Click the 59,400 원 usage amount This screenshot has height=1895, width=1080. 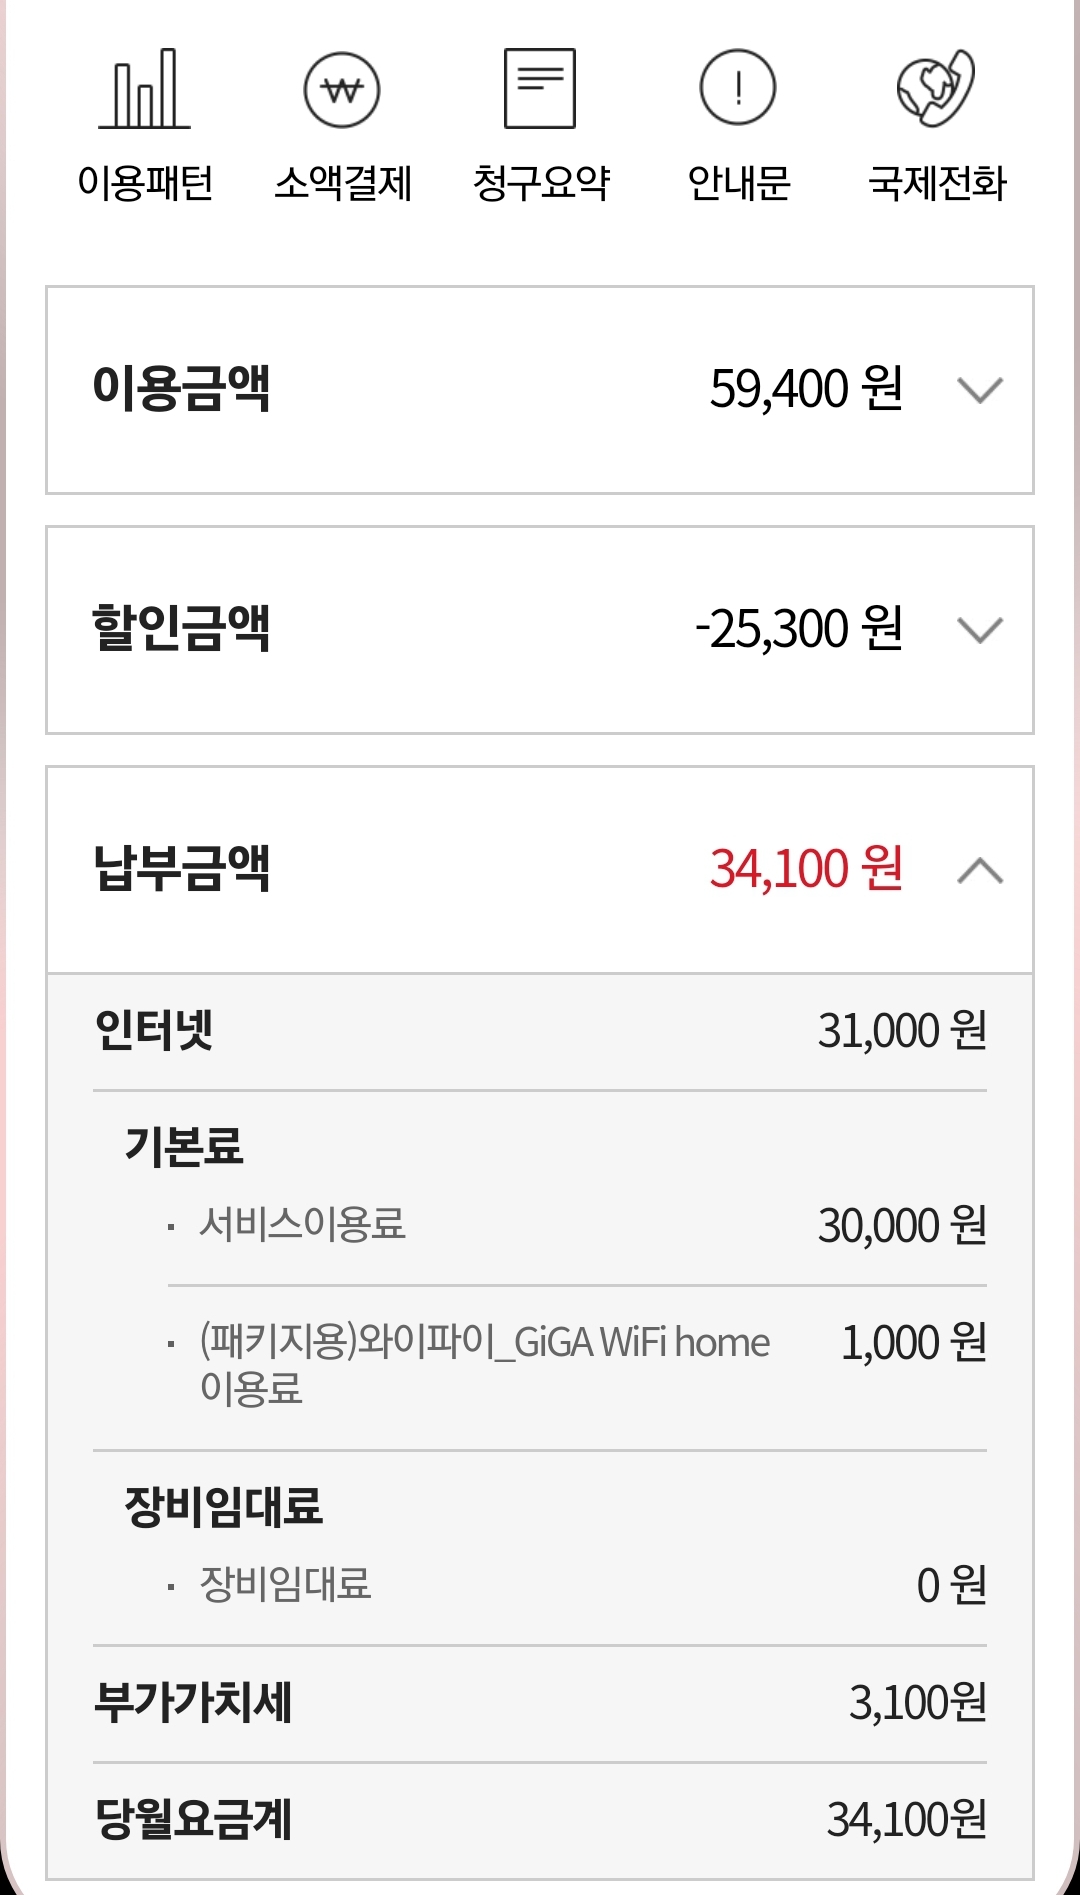(806, 388)
